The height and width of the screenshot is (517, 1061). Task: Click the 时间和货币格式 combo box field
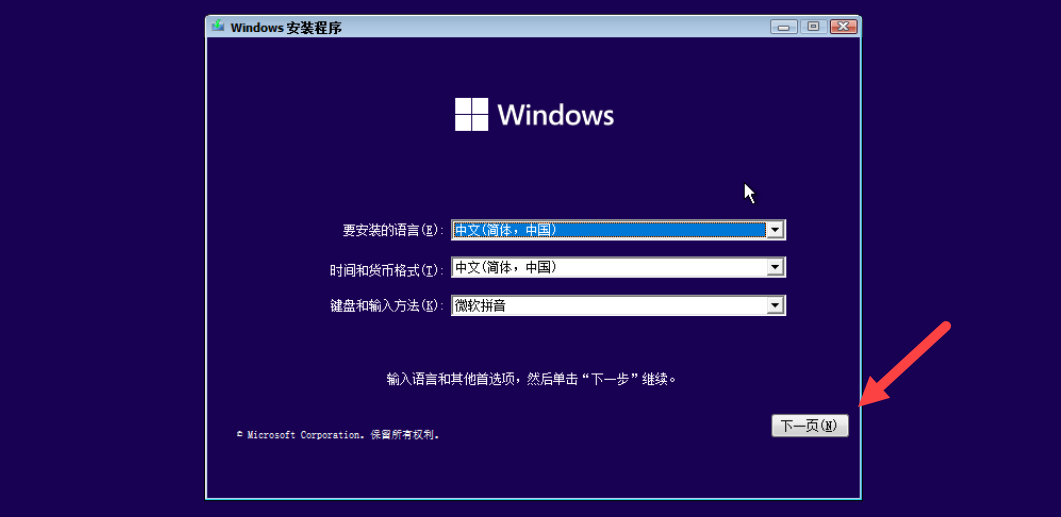[x=618, y=268]
